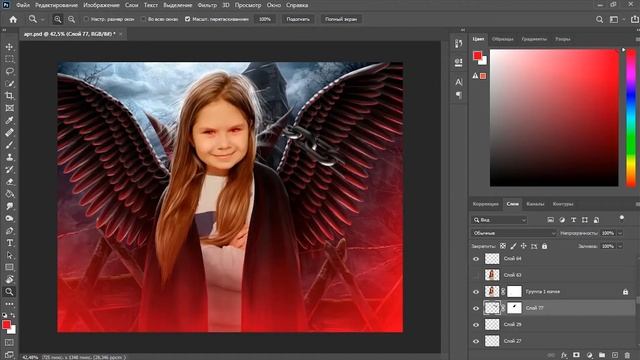
Task: Select the Move tool
Action: [x=9, y=47]
